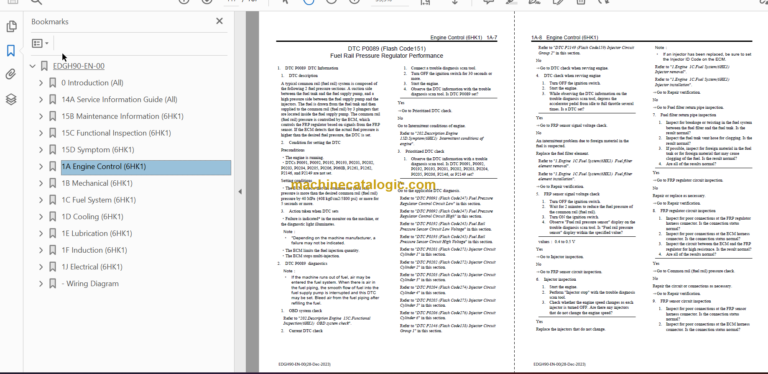Expand the 1E Lubrication bookmark

pos(41,234)
